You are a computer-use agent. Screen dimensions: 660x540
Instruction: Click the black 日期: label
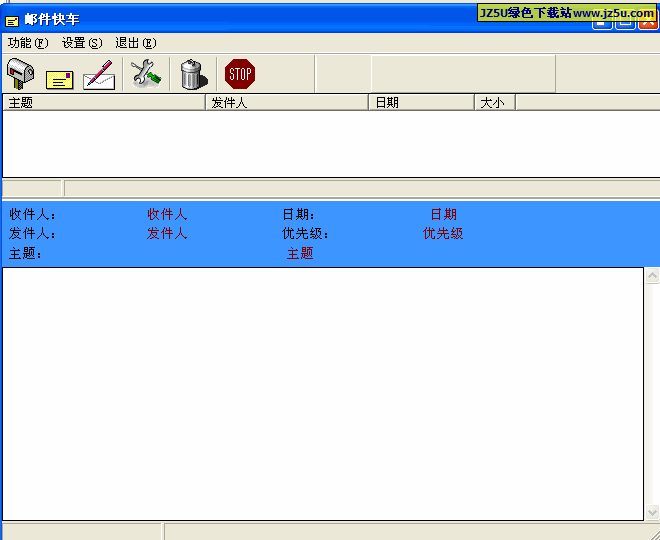(x=298, y=214)
